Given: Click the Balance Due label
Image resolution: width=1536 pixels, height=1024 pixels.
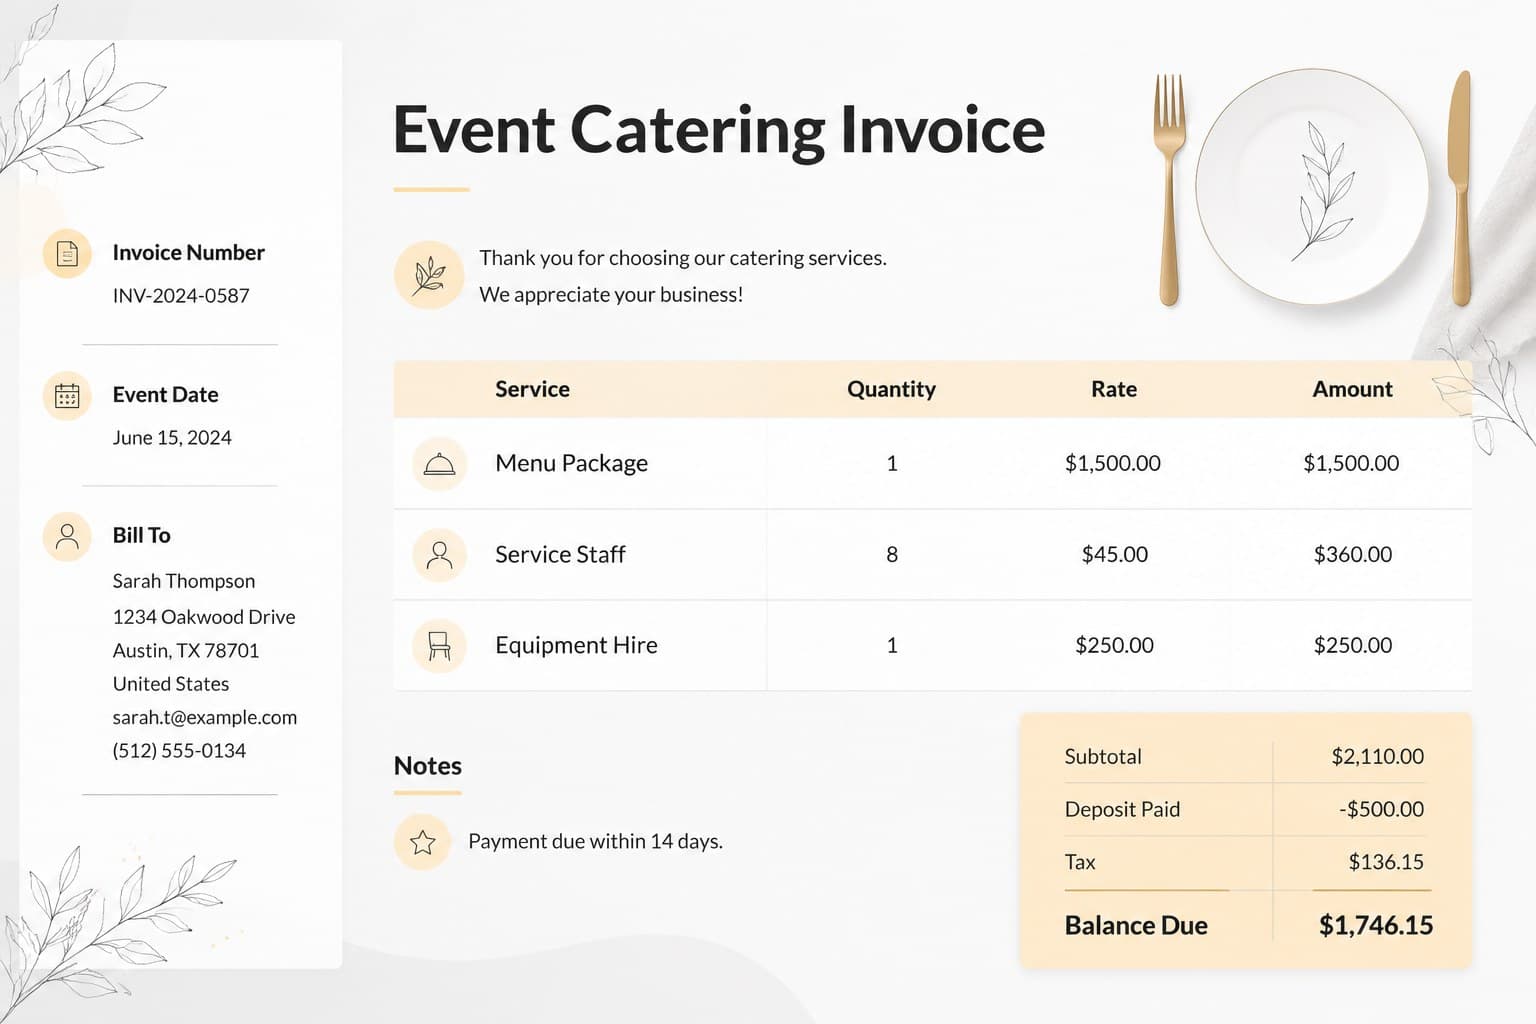Looking at the screenshot, I should pos(1136,926).
